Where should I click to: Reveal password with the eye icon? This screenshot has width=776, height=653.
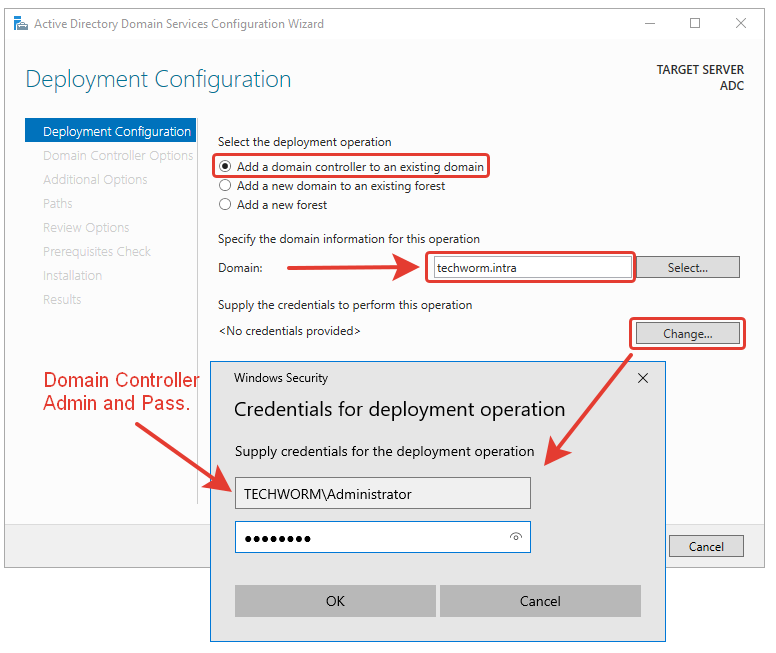(516, 537)
